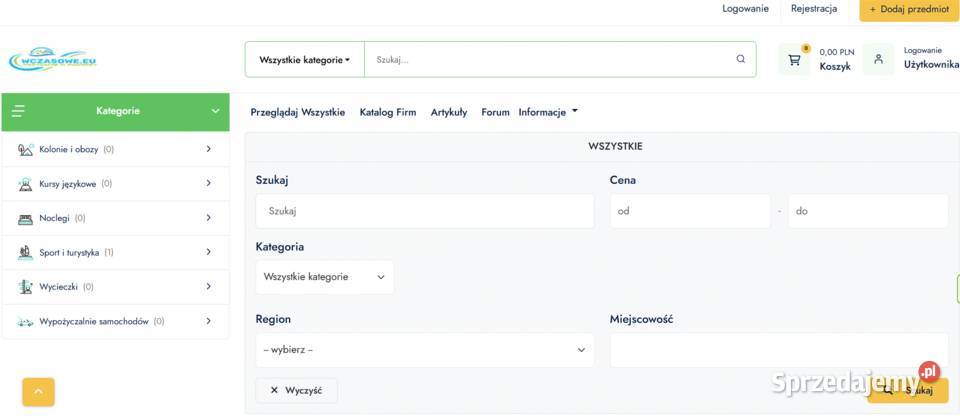Viewport: 960px width, 416px height.
Task: Click the Noclegi bed icon
Action: (26, 218)
